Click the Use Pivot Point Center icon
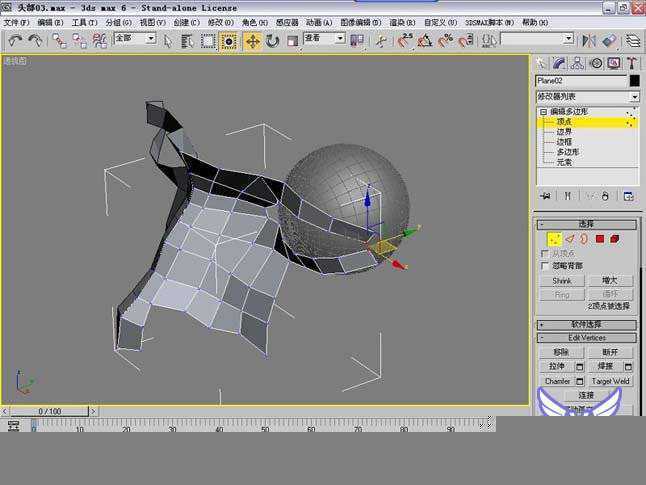Screen dimensions: 646x485 (357, 40)
